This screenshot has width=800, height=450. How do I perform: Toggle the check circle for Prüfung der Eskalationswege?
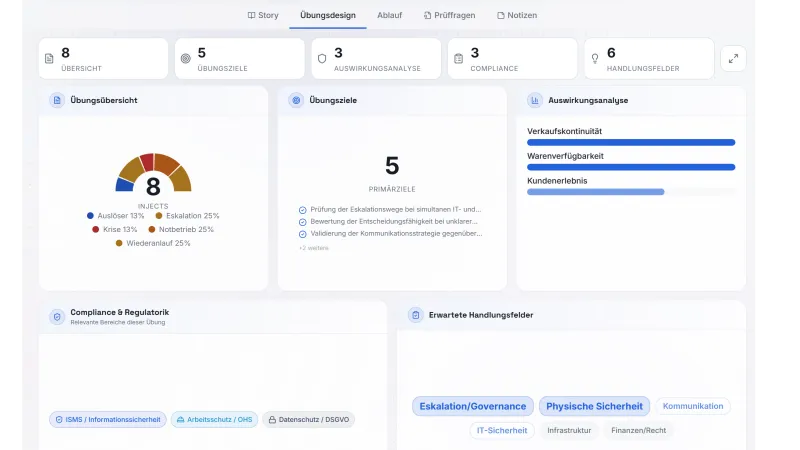tap(303, 210)
